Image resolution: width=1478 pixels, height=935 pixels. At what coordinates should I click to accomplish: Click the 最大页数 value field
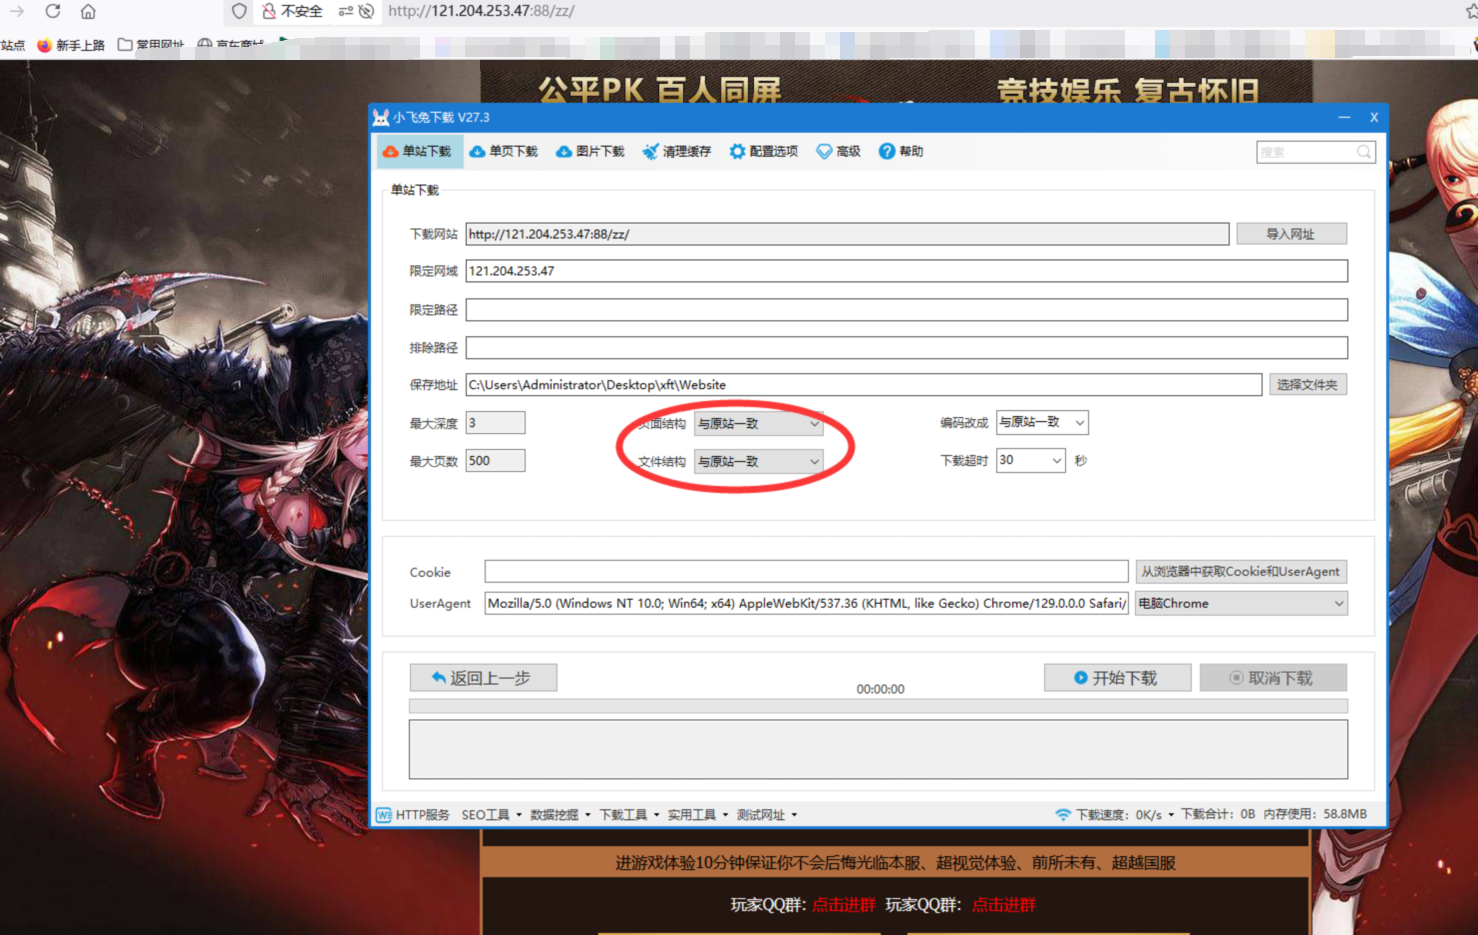tap(495, 461)
